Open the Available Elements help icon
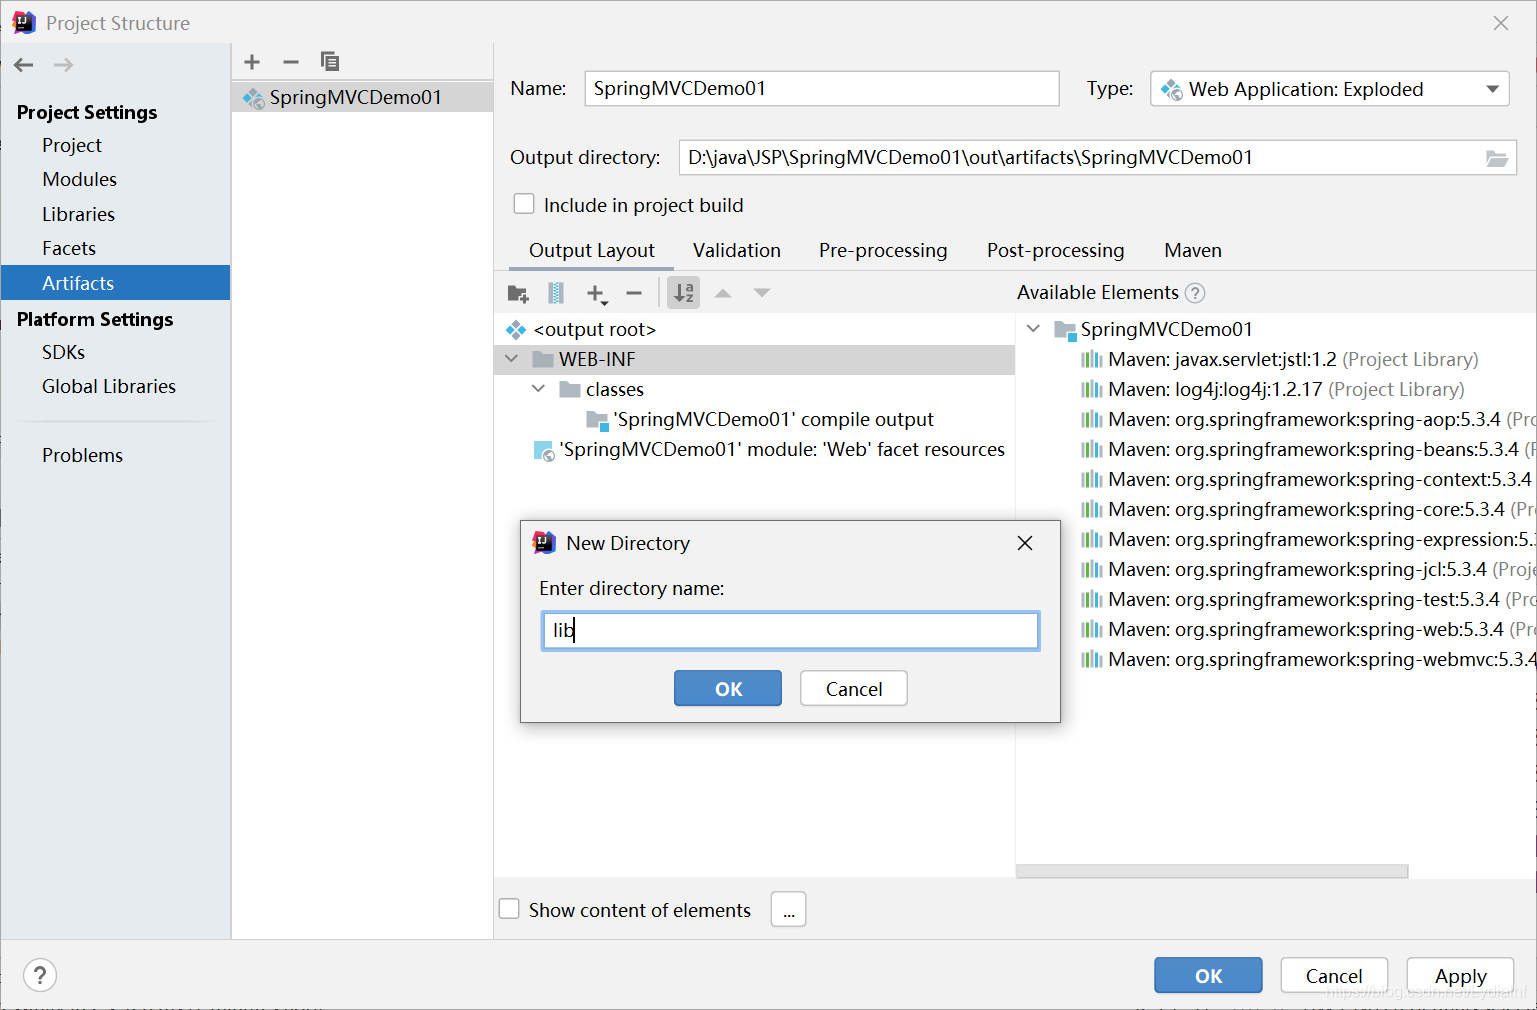The width and height of the screenshot is (1537, 1010). (1195, 293)
